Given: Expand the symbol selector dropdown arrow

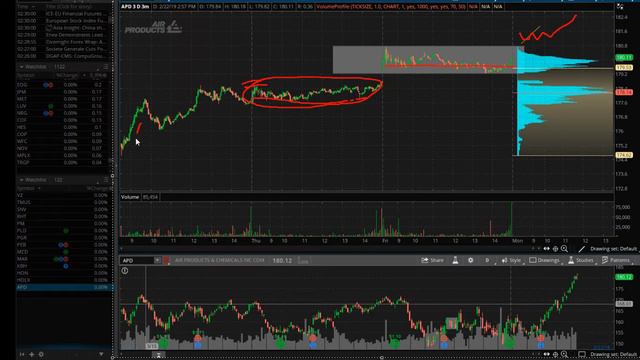Looking at the screenshot, I should click(157, 260).
